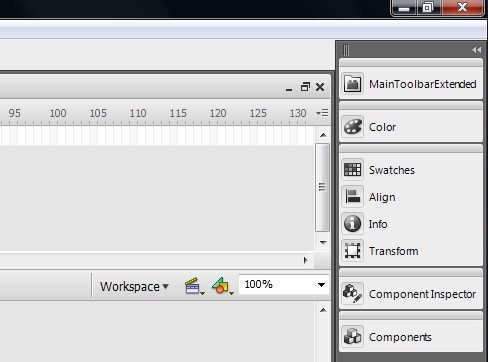Open the 100% zoom level dropdown arrow
This screenshot has width=488, height=362.
(x=321, y=285)
